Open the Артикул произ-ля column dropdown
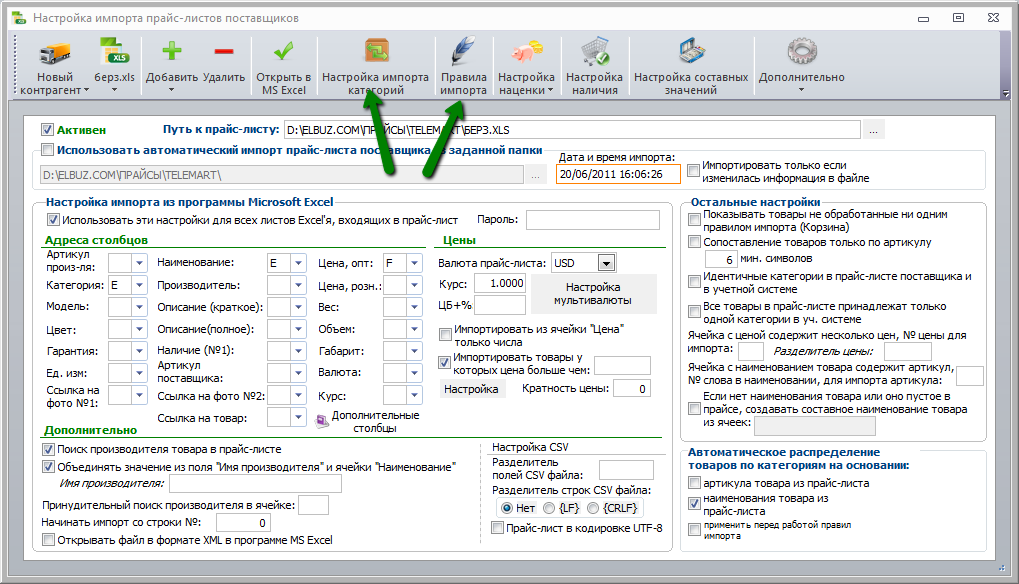This screenshot has width=1019, height=584. (x=140, y=263)
